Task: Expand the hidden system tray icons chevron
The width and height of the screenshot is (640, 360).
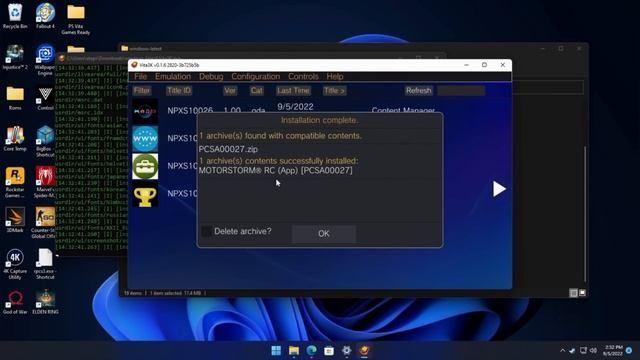Action: point(562,351)
